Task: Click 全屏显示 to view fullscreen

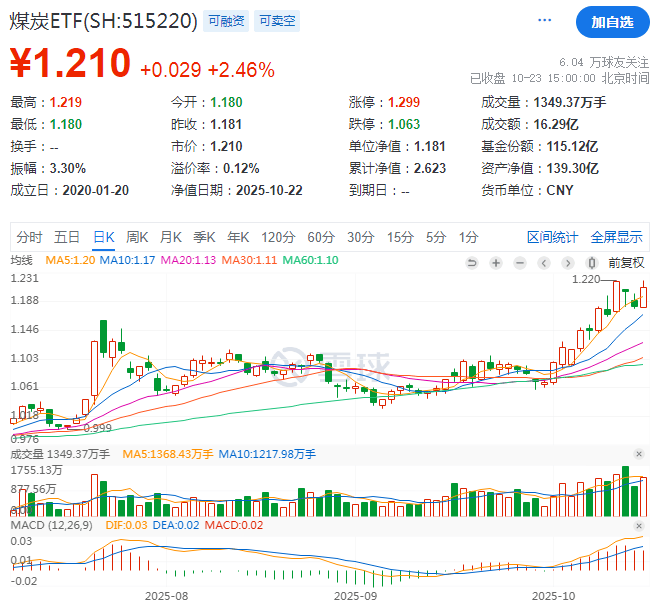Action: [616, 237]
